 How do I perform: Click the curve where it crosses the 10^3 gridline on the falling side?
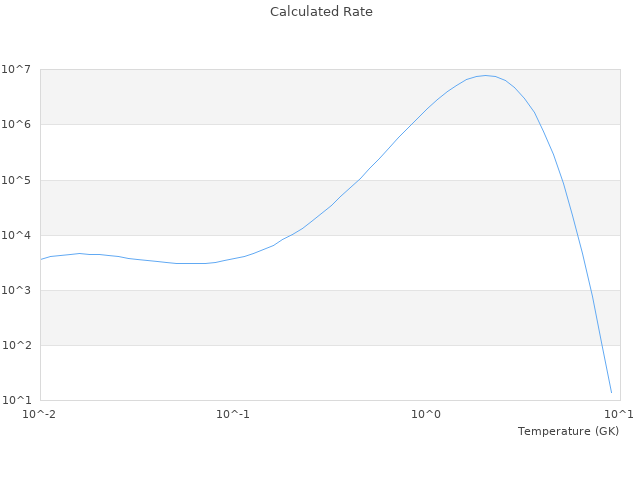(590, 290)
